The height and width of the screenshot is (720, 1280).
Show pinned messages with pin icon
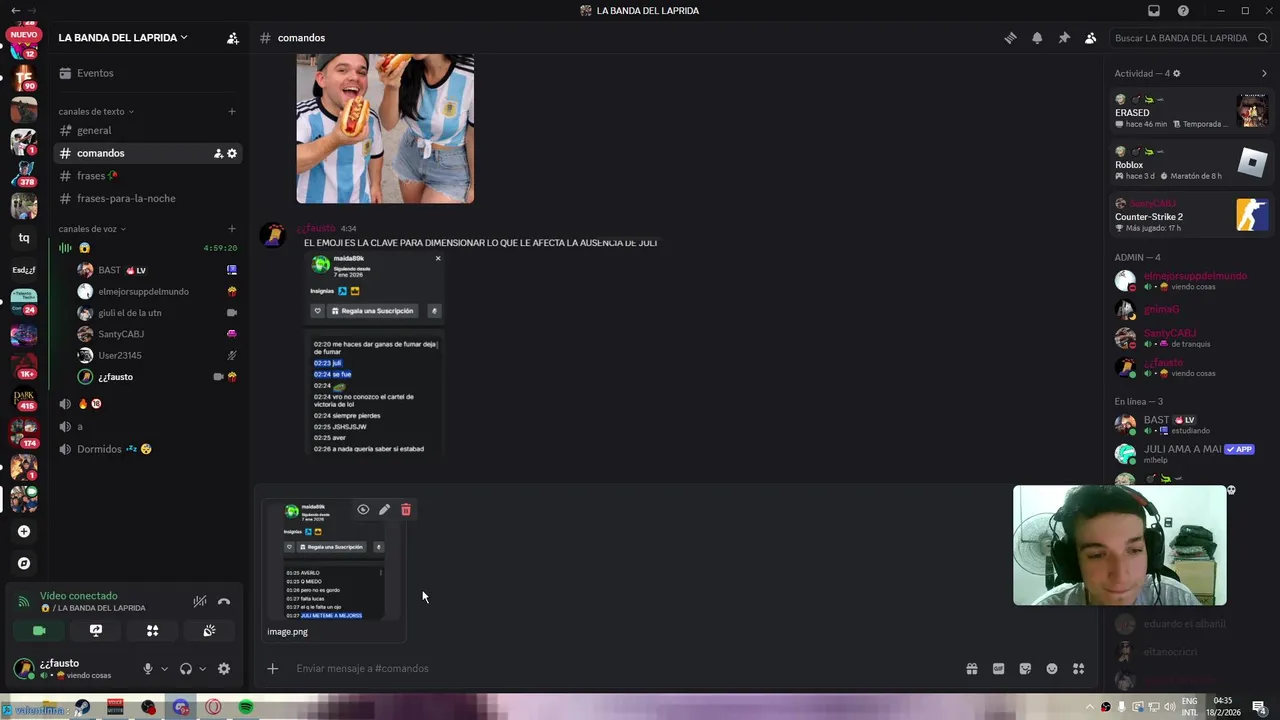(1064, 38)
